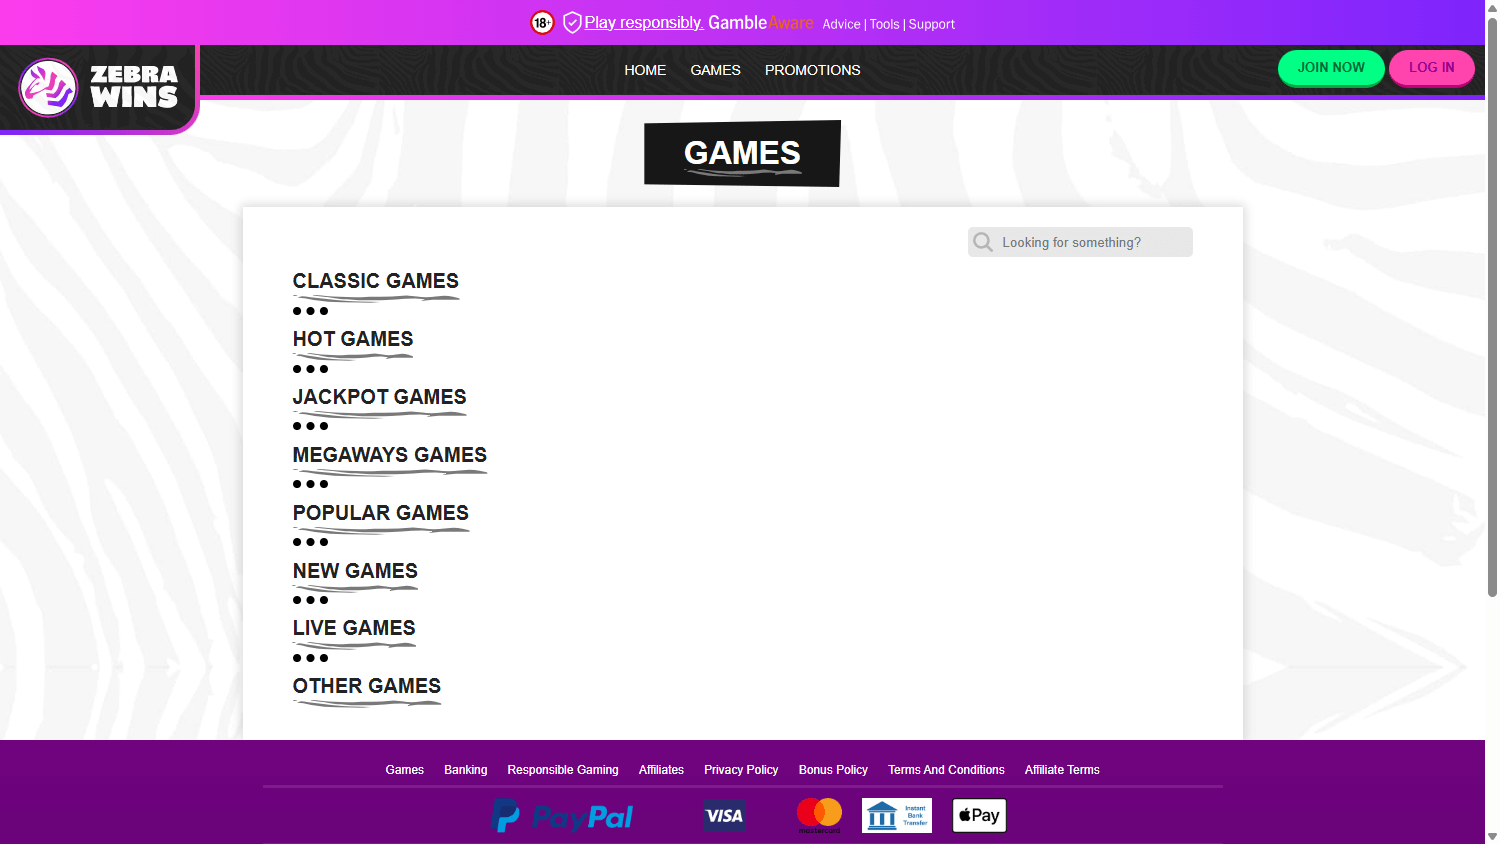1500x844 pixels.
Task: Click the LOG IN button
Action: pos(1431,68)
